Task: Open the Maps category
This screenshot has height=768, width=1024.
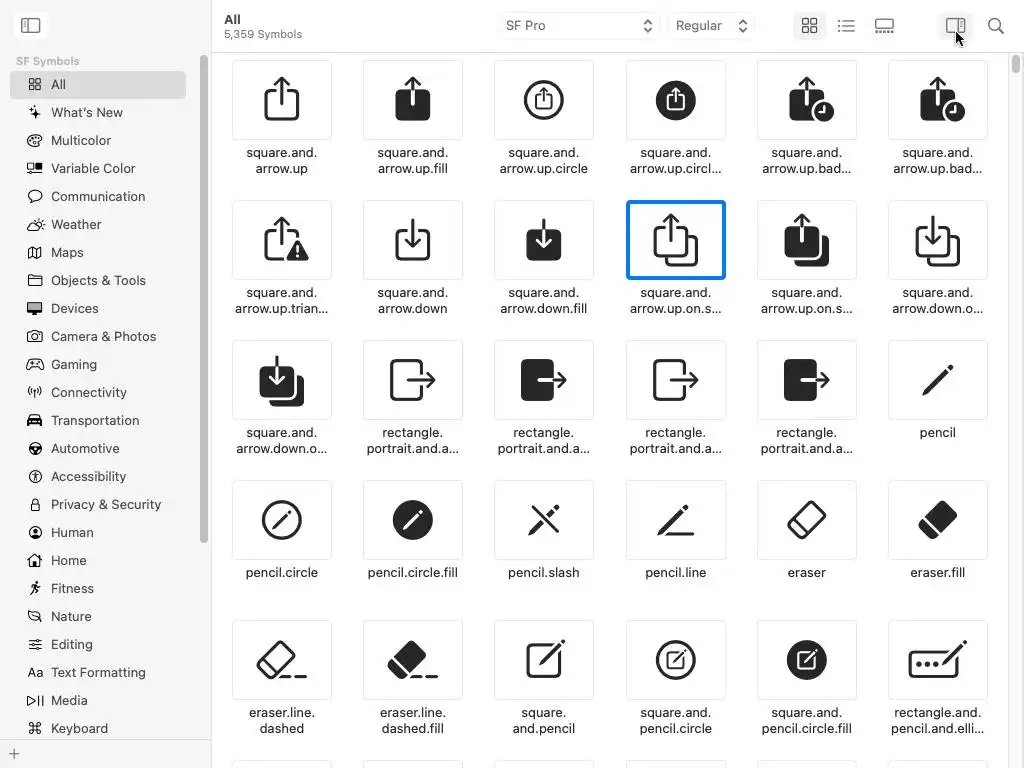Action: pyautogui.click(x=98, y=253)
